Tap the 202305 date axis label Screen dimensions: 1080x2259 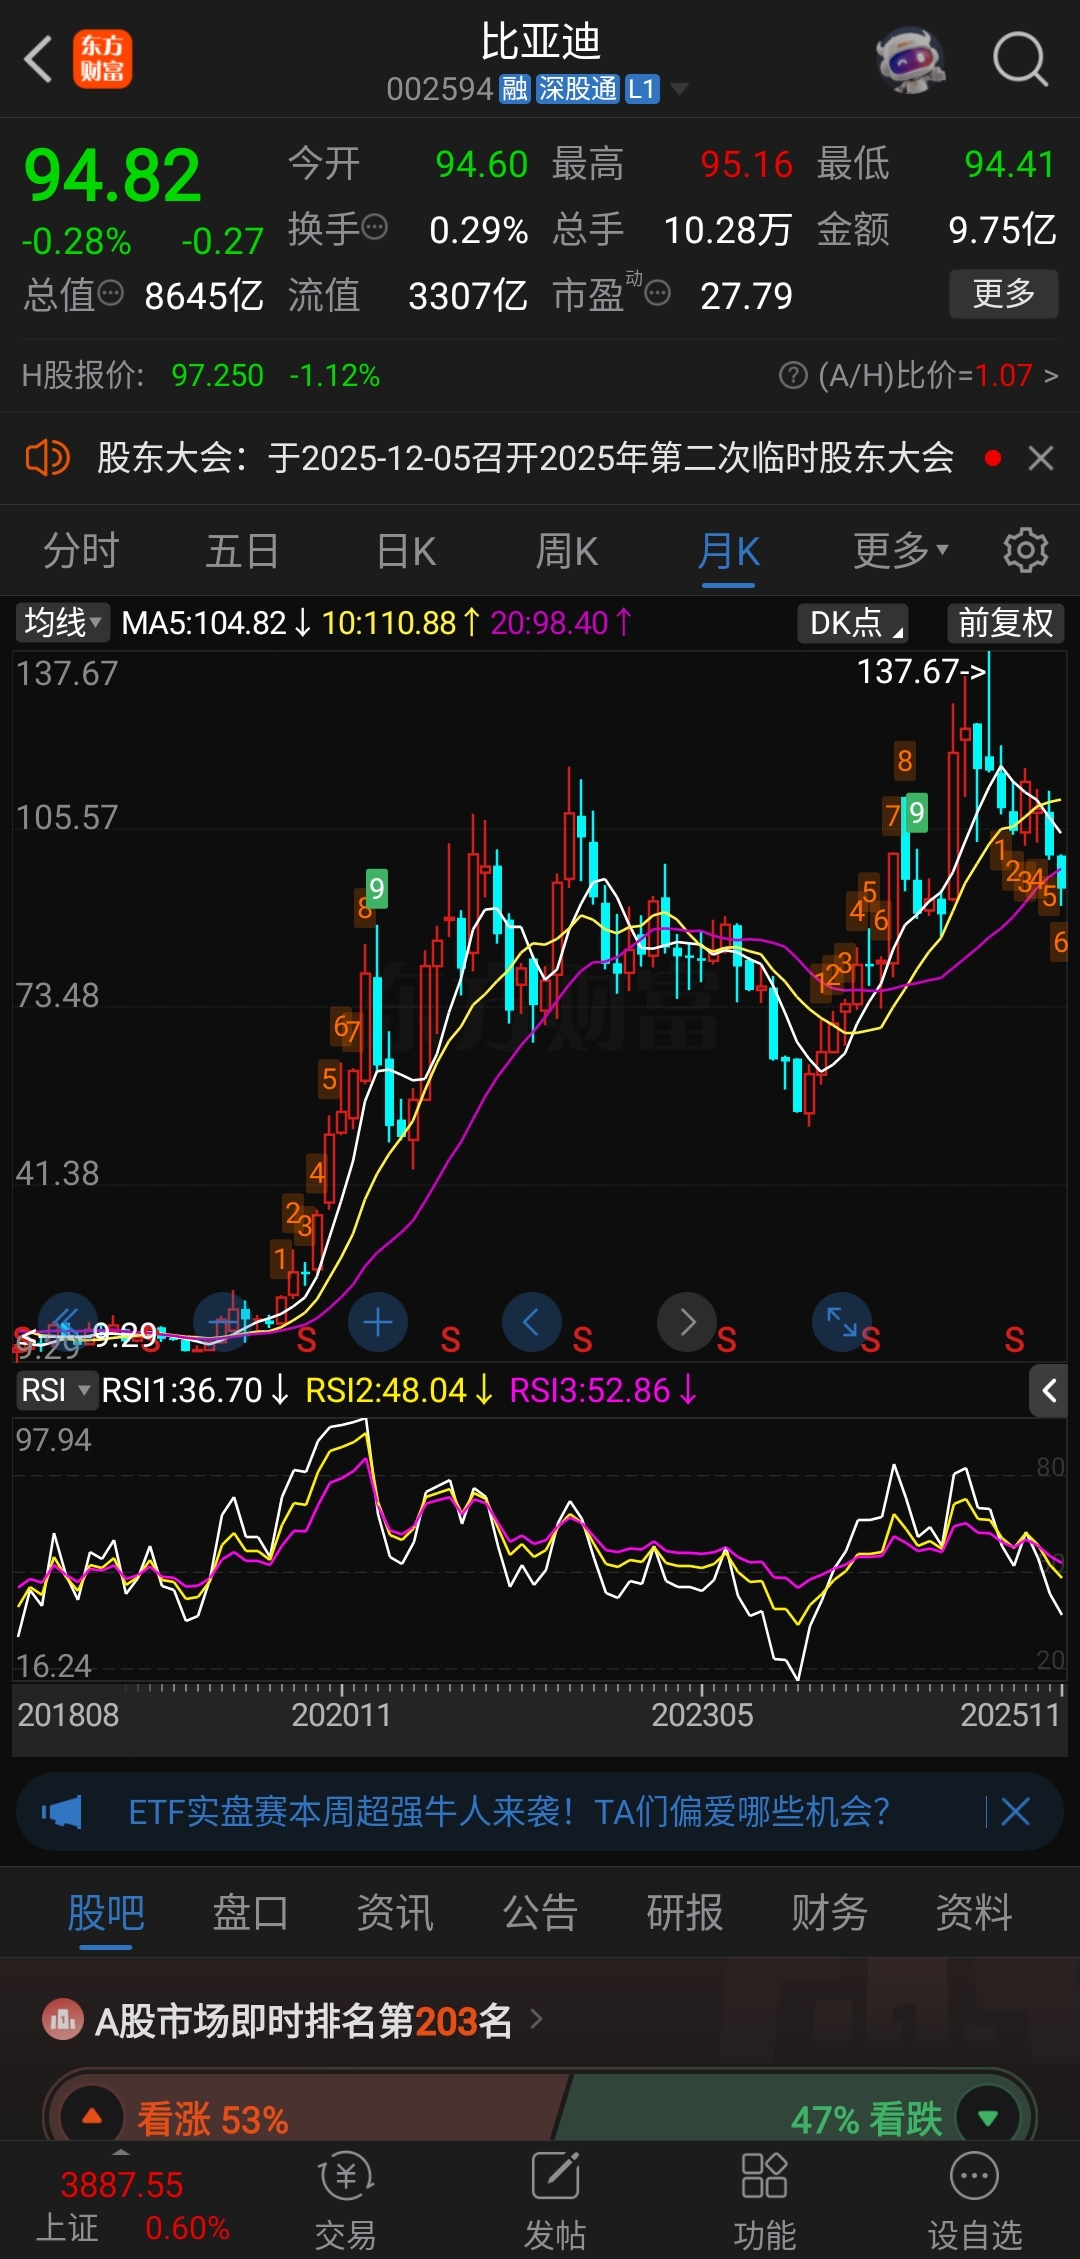click(702, 1715)
